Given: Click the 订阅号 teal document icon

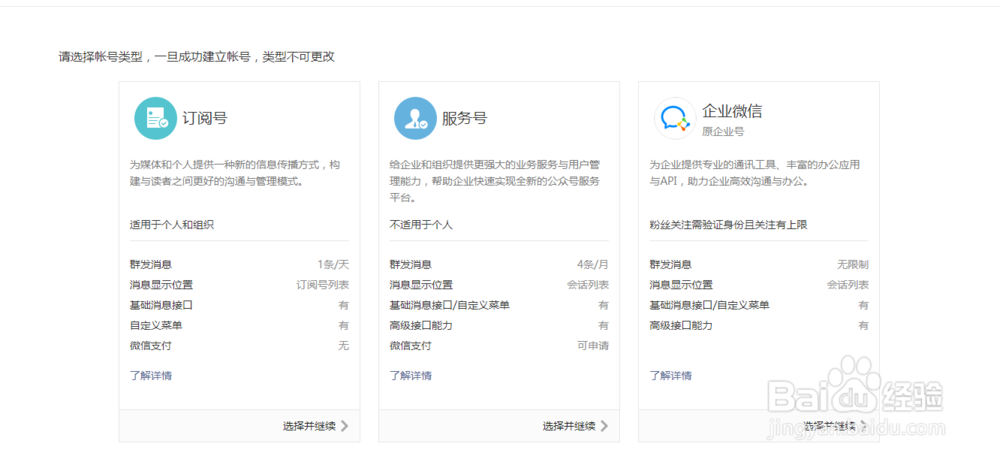Looking at the screenshot, I should click(155, 118).
